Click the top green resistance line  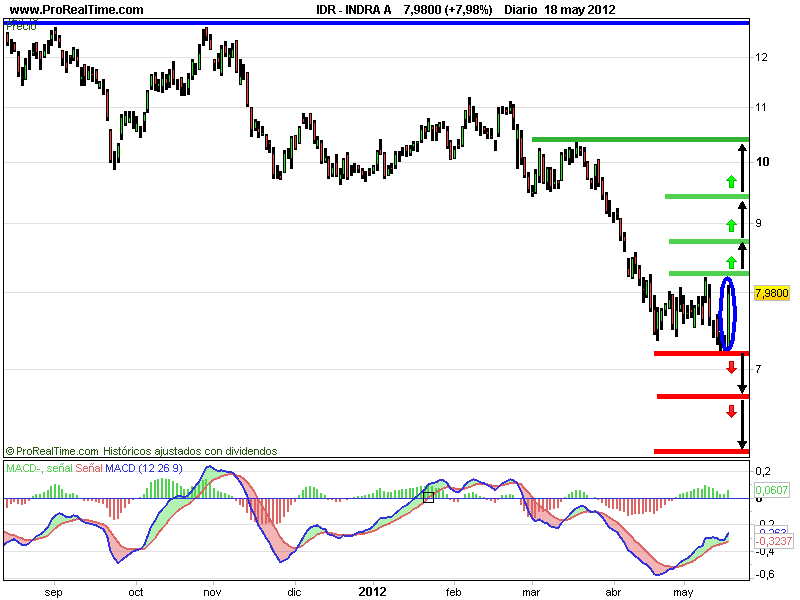tap(640, 139)
